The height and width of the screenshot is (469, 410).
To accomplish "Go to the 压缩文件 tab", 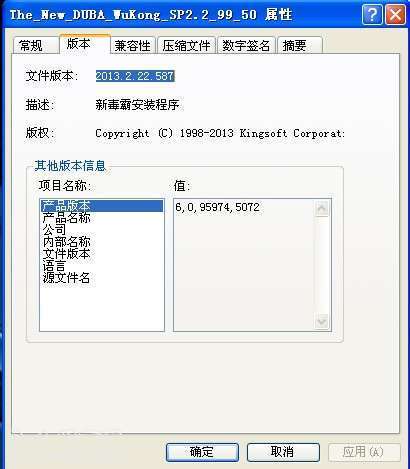I will pos(187,45).
